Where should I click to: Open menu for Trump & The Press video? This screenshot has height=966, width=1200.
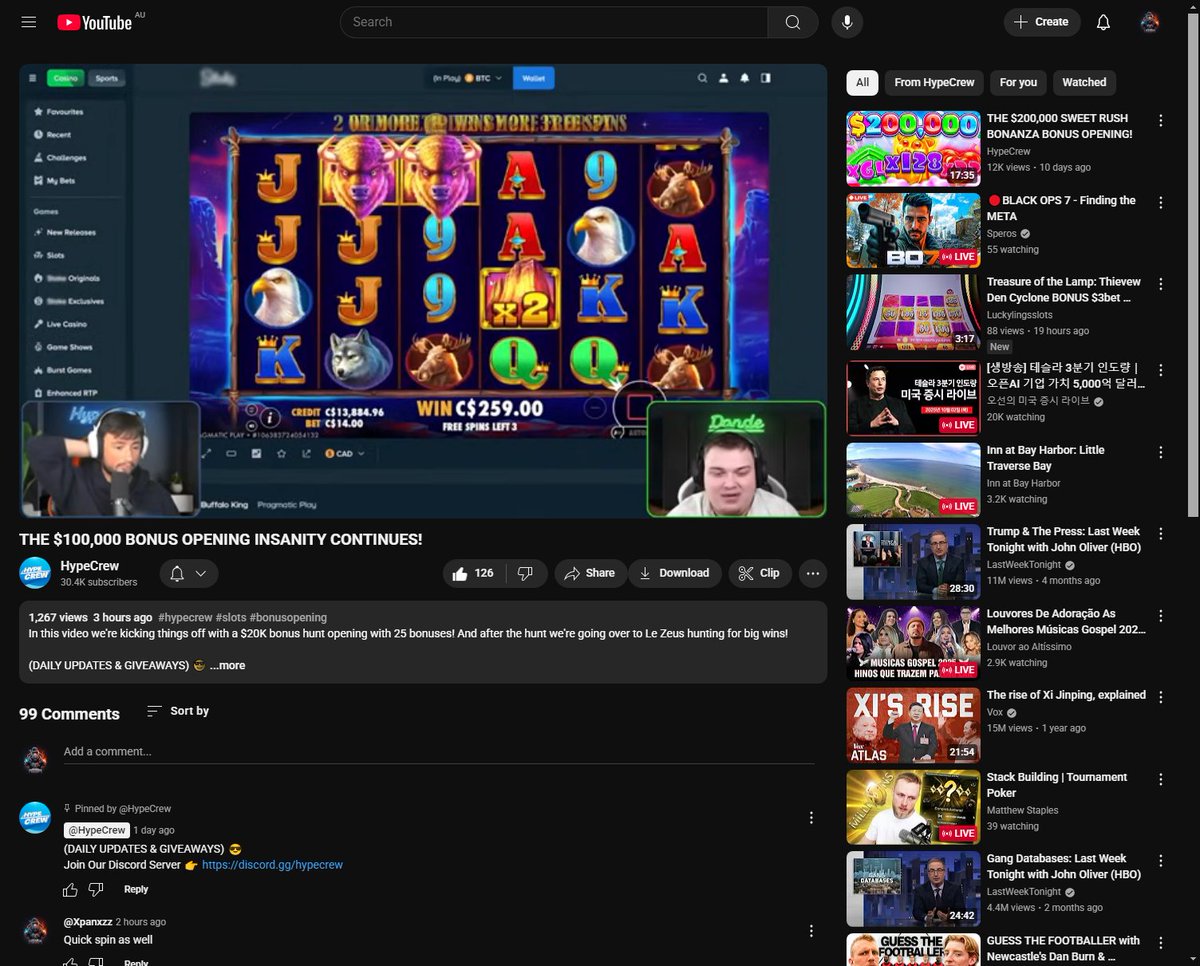pos(1161,534)
